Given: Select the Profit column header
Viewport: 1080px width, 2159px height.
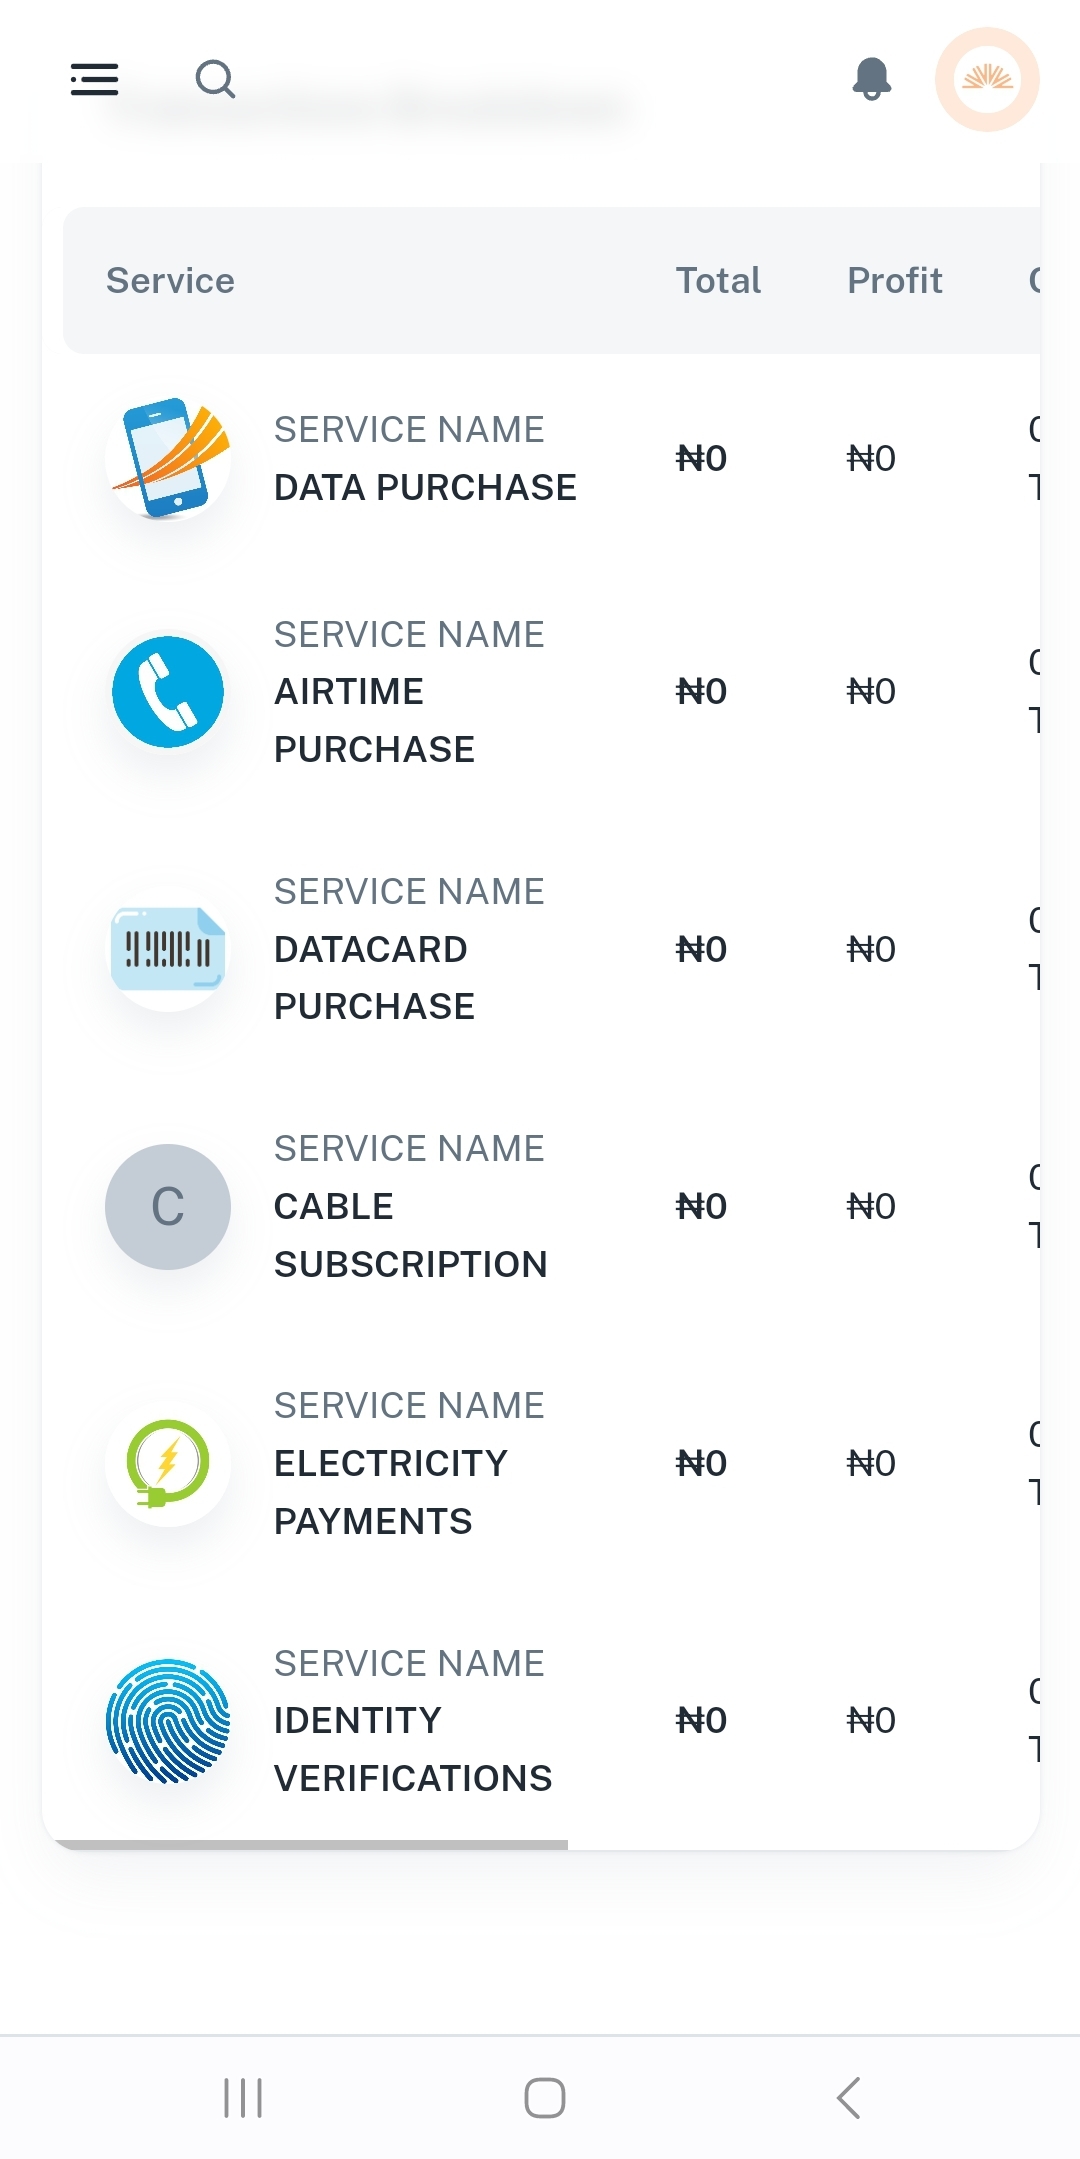Looking at the screenshot, I should point(895,281).
